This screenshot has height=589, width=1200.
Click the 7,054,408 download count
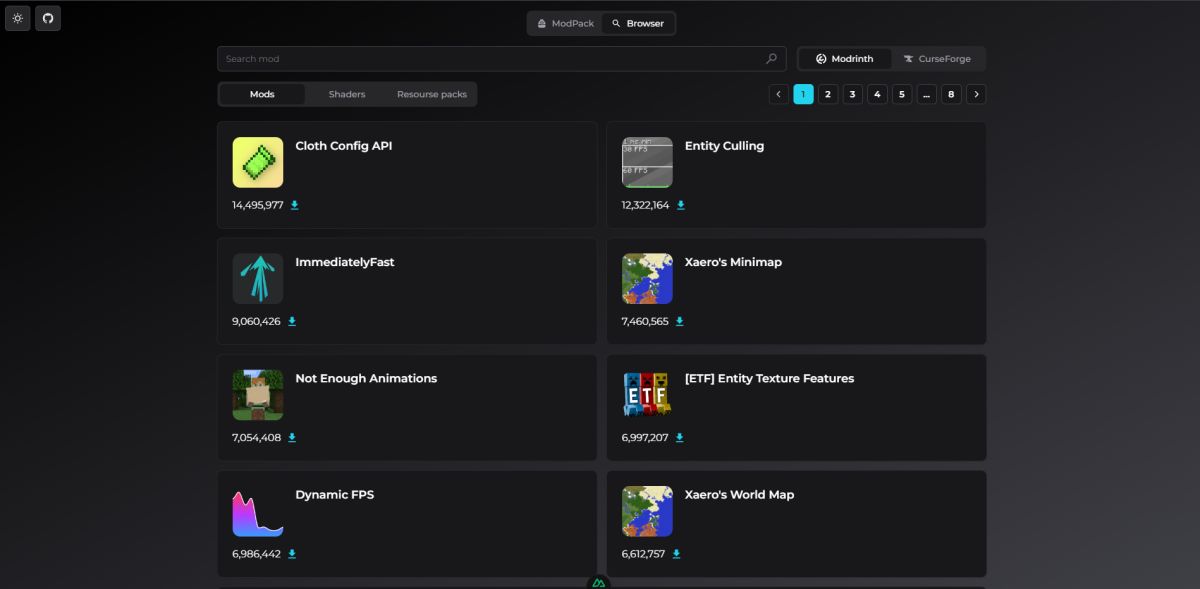256,437
